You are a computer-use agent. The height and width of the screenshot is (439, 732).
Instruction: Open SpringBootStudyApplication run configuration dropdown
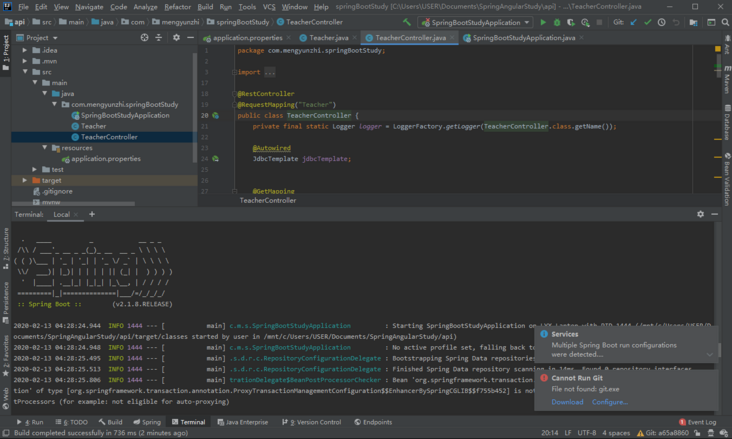[x=474, y=22]
